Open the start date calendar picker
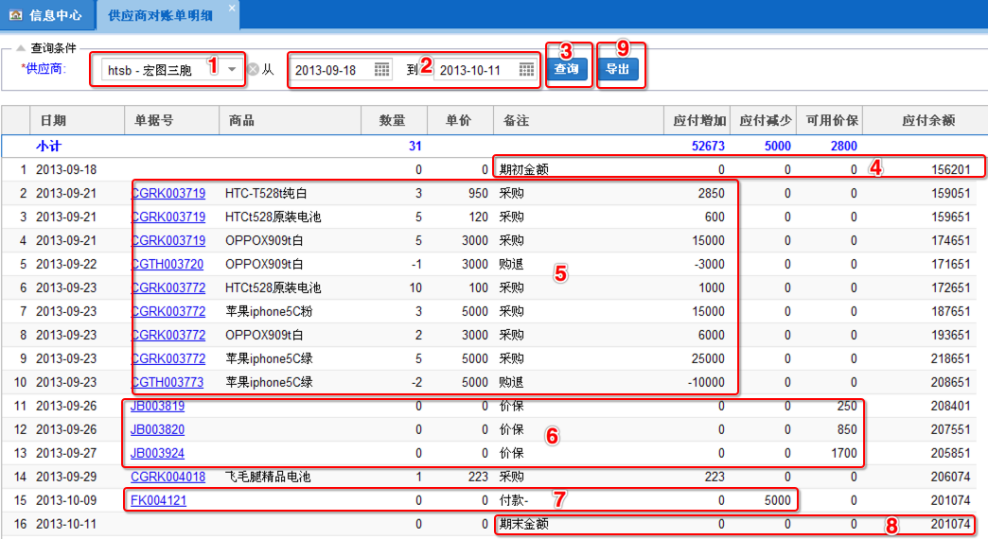Viewport: 989px width, 540px height. (382, 70)
